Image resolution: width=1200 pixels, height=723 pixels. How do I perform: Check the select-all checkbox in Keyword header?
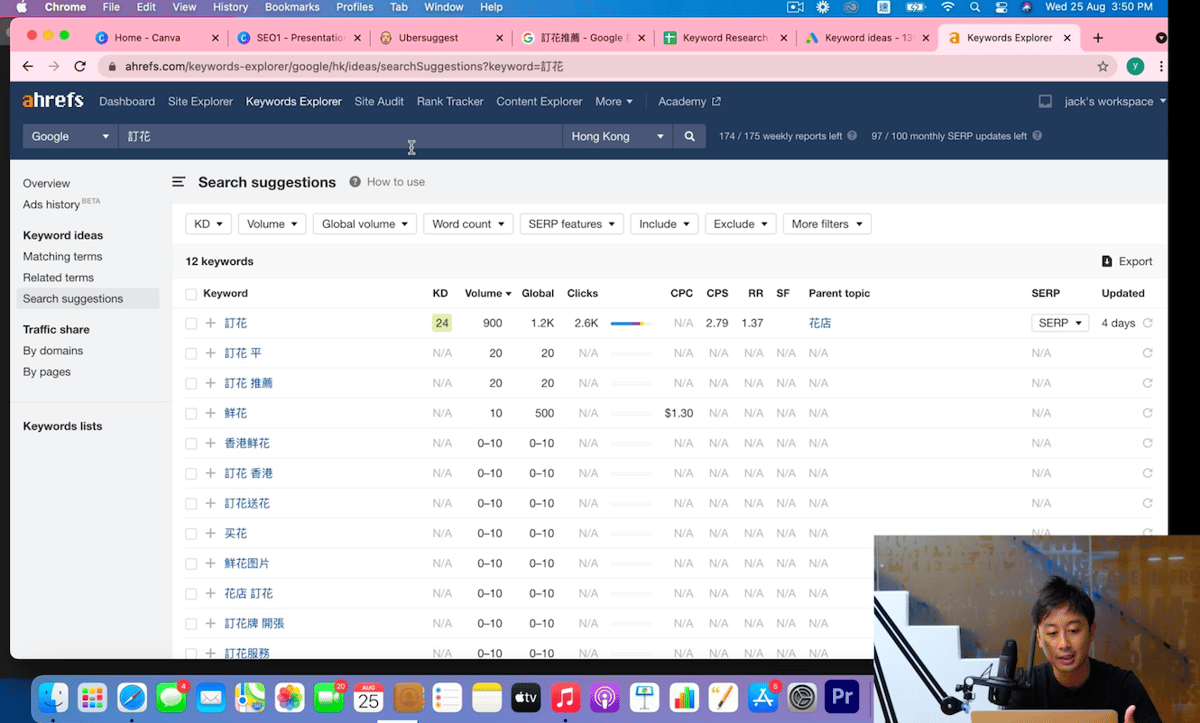(191, 294)
